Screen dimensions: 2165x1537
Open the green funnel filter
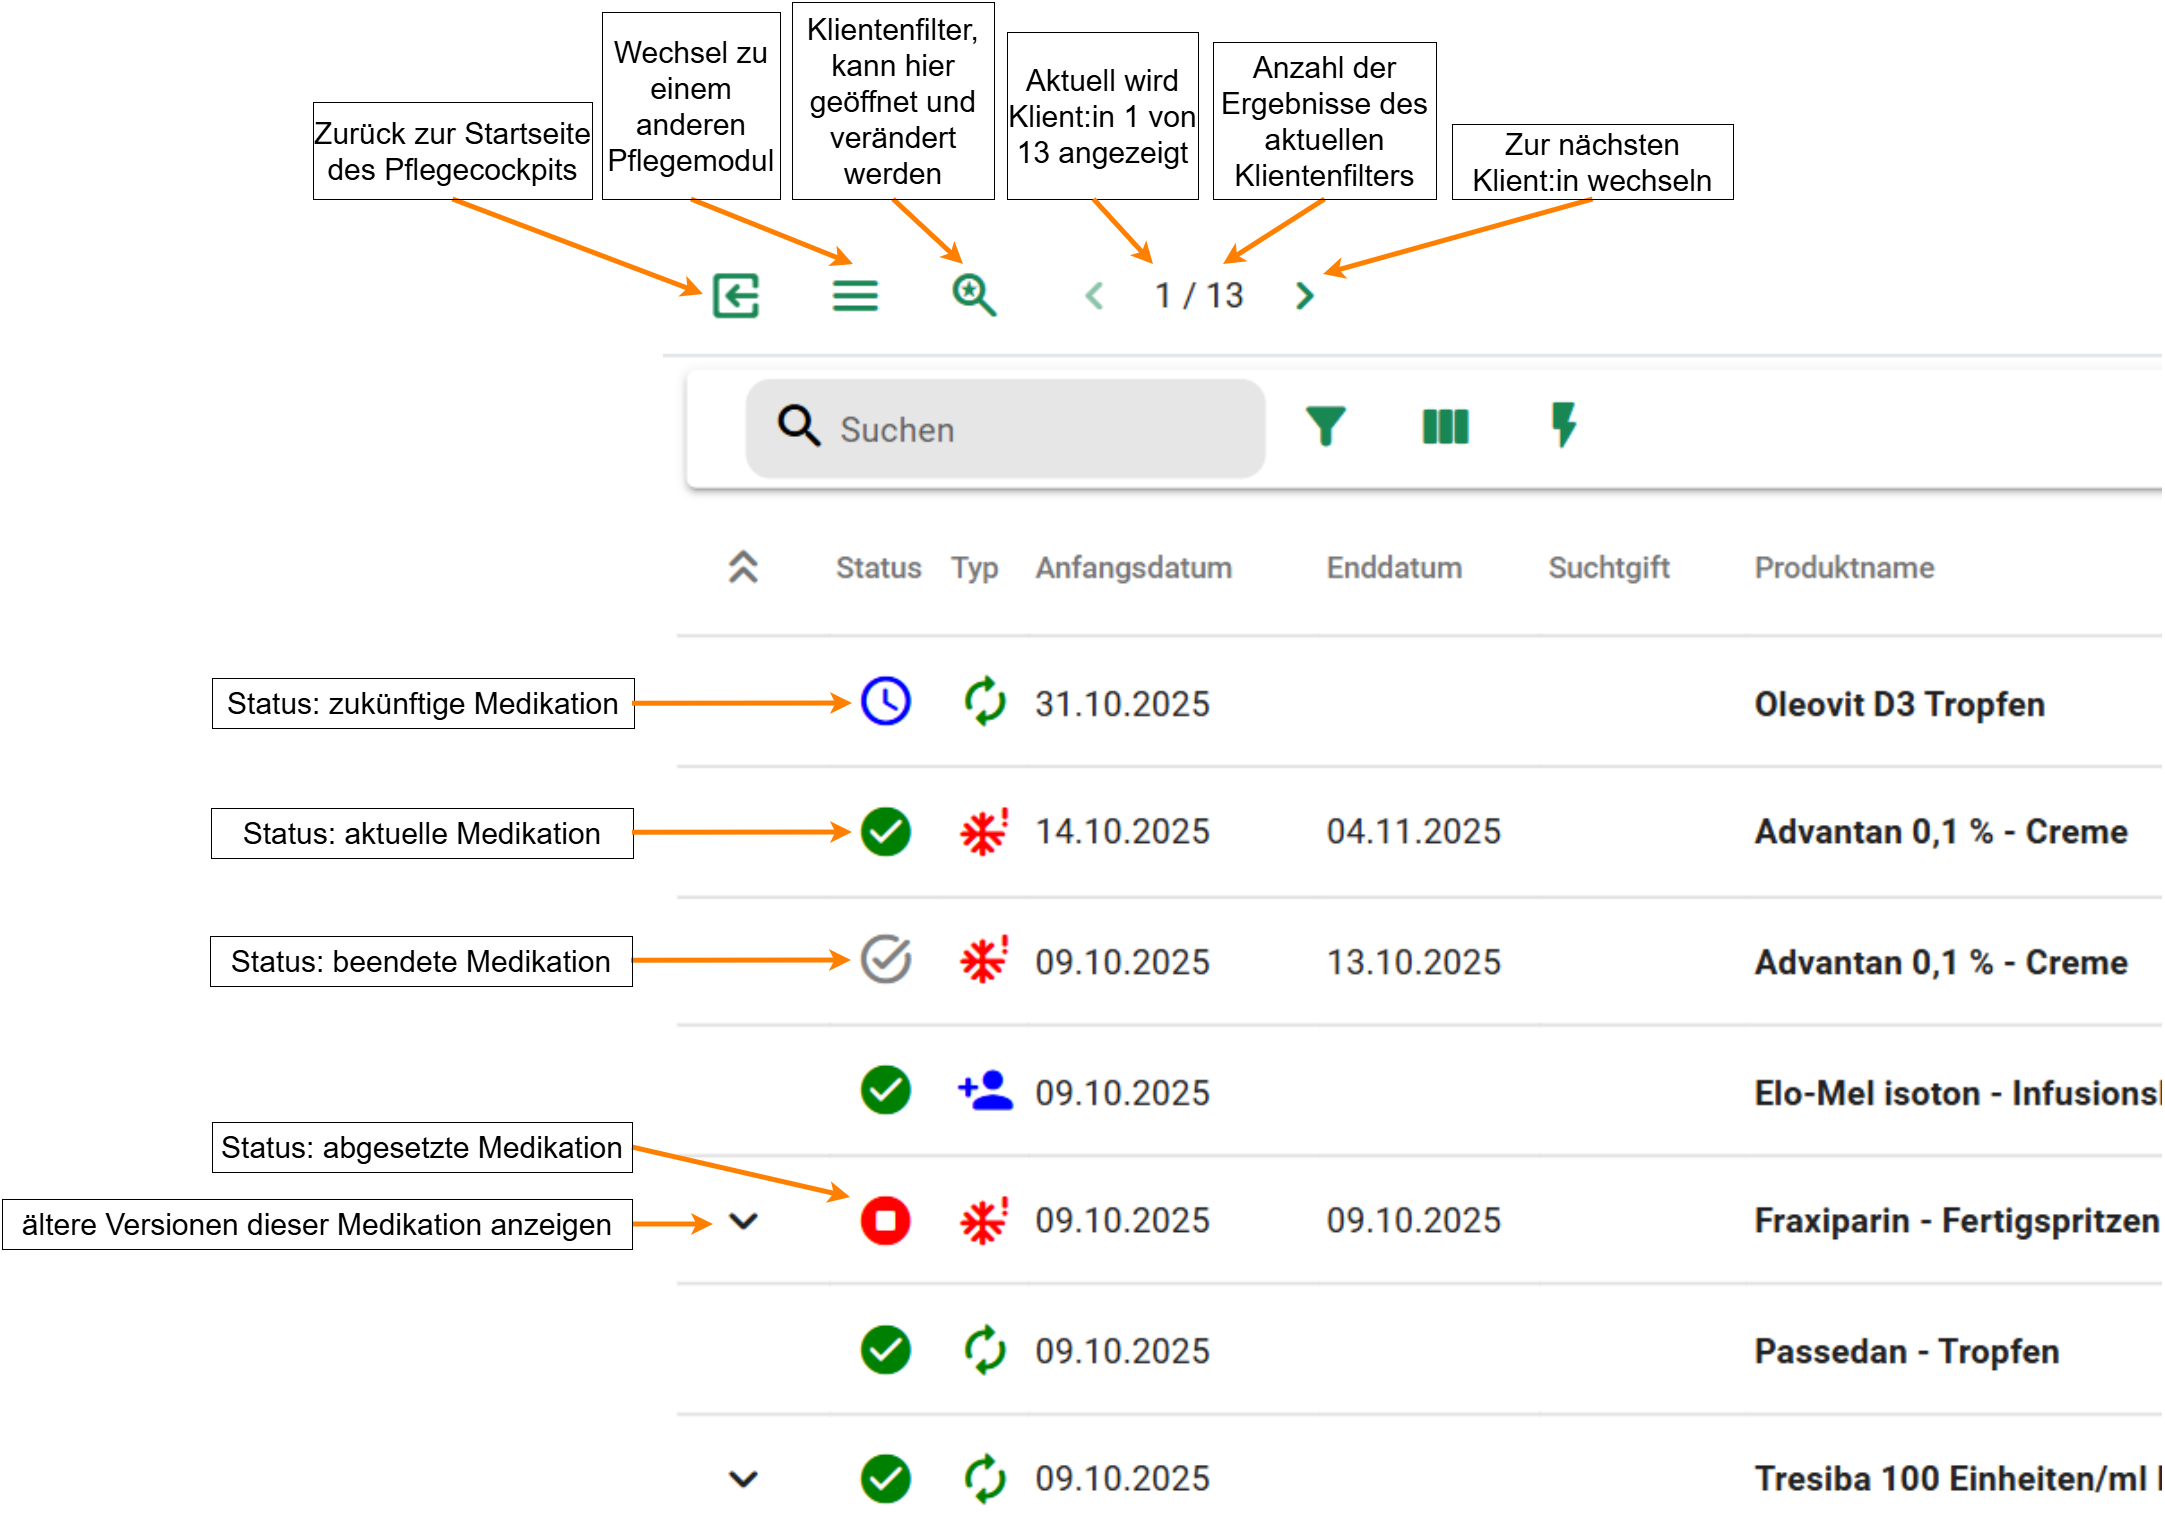click(1326, 427)
